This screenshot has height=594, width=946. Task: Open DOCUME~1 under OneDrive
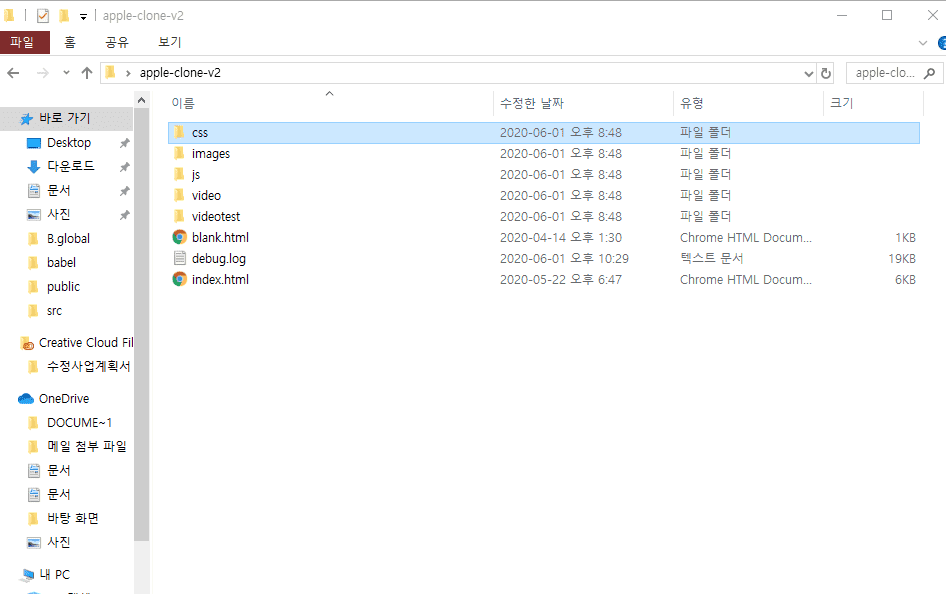click(80, 423)
